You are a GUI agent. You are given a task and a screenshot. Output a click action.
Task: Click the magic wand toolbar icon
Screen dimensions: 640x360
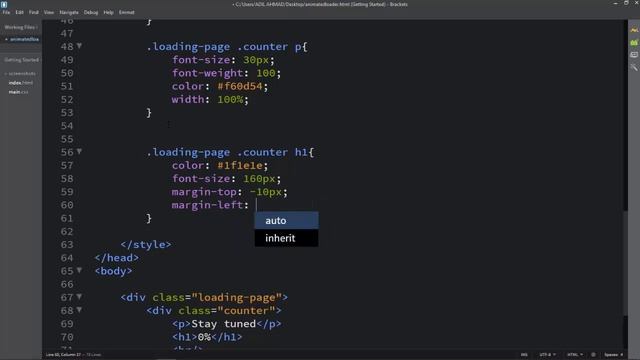click(x=634, y=67)
